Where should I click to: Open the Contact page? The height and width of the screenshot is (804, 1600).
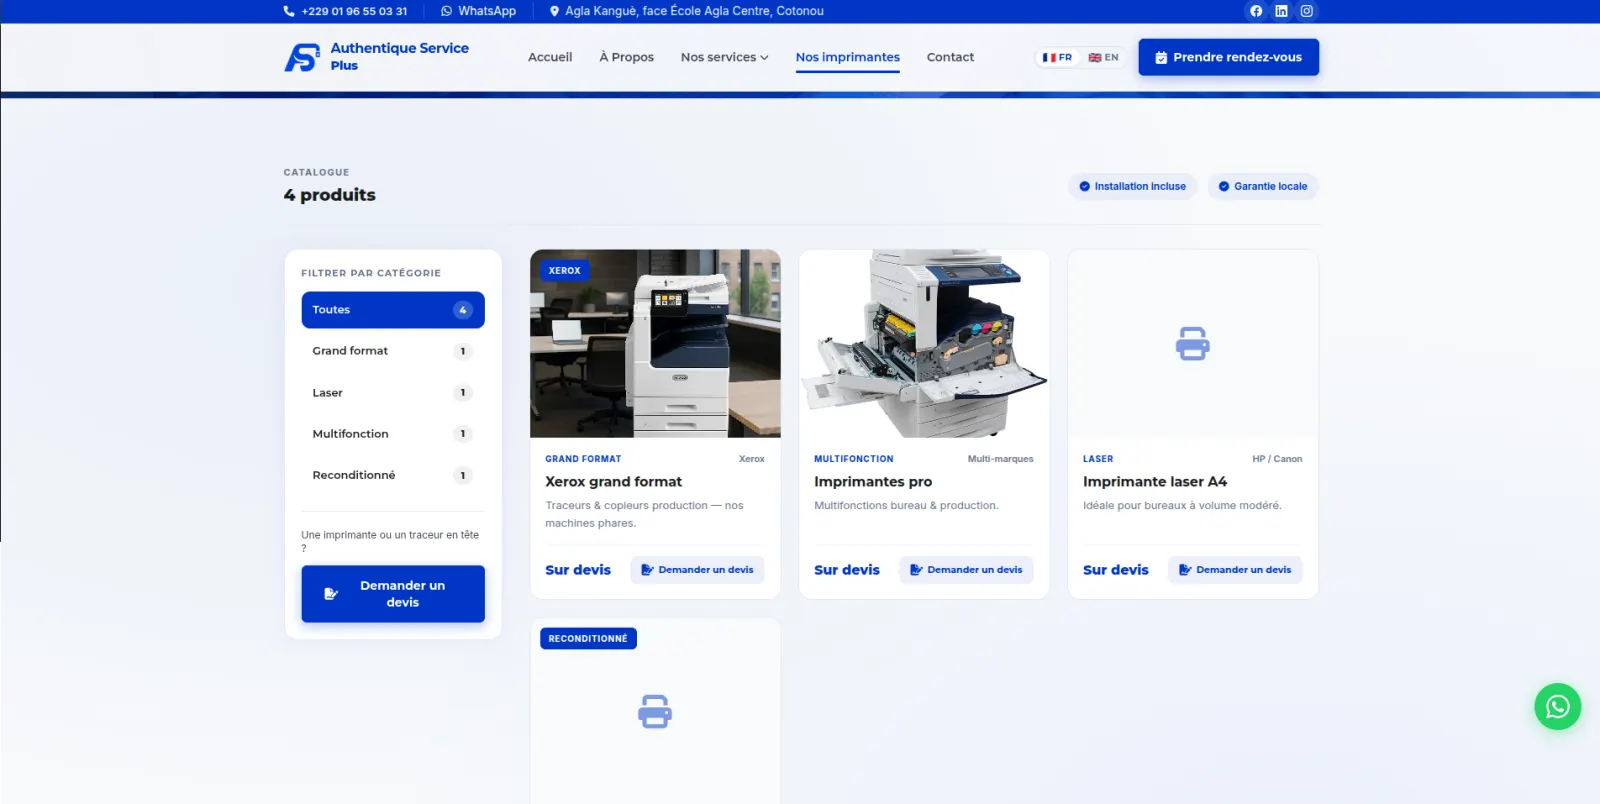tap(950, 57)
